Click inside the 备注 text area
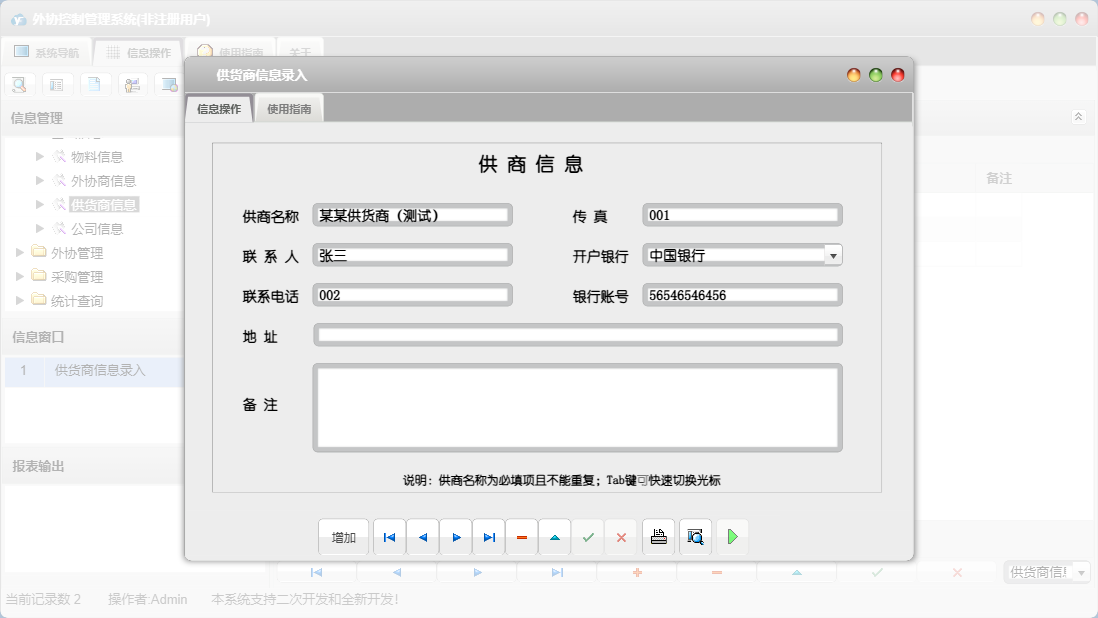1098x618 pixels. coord(577,406)
